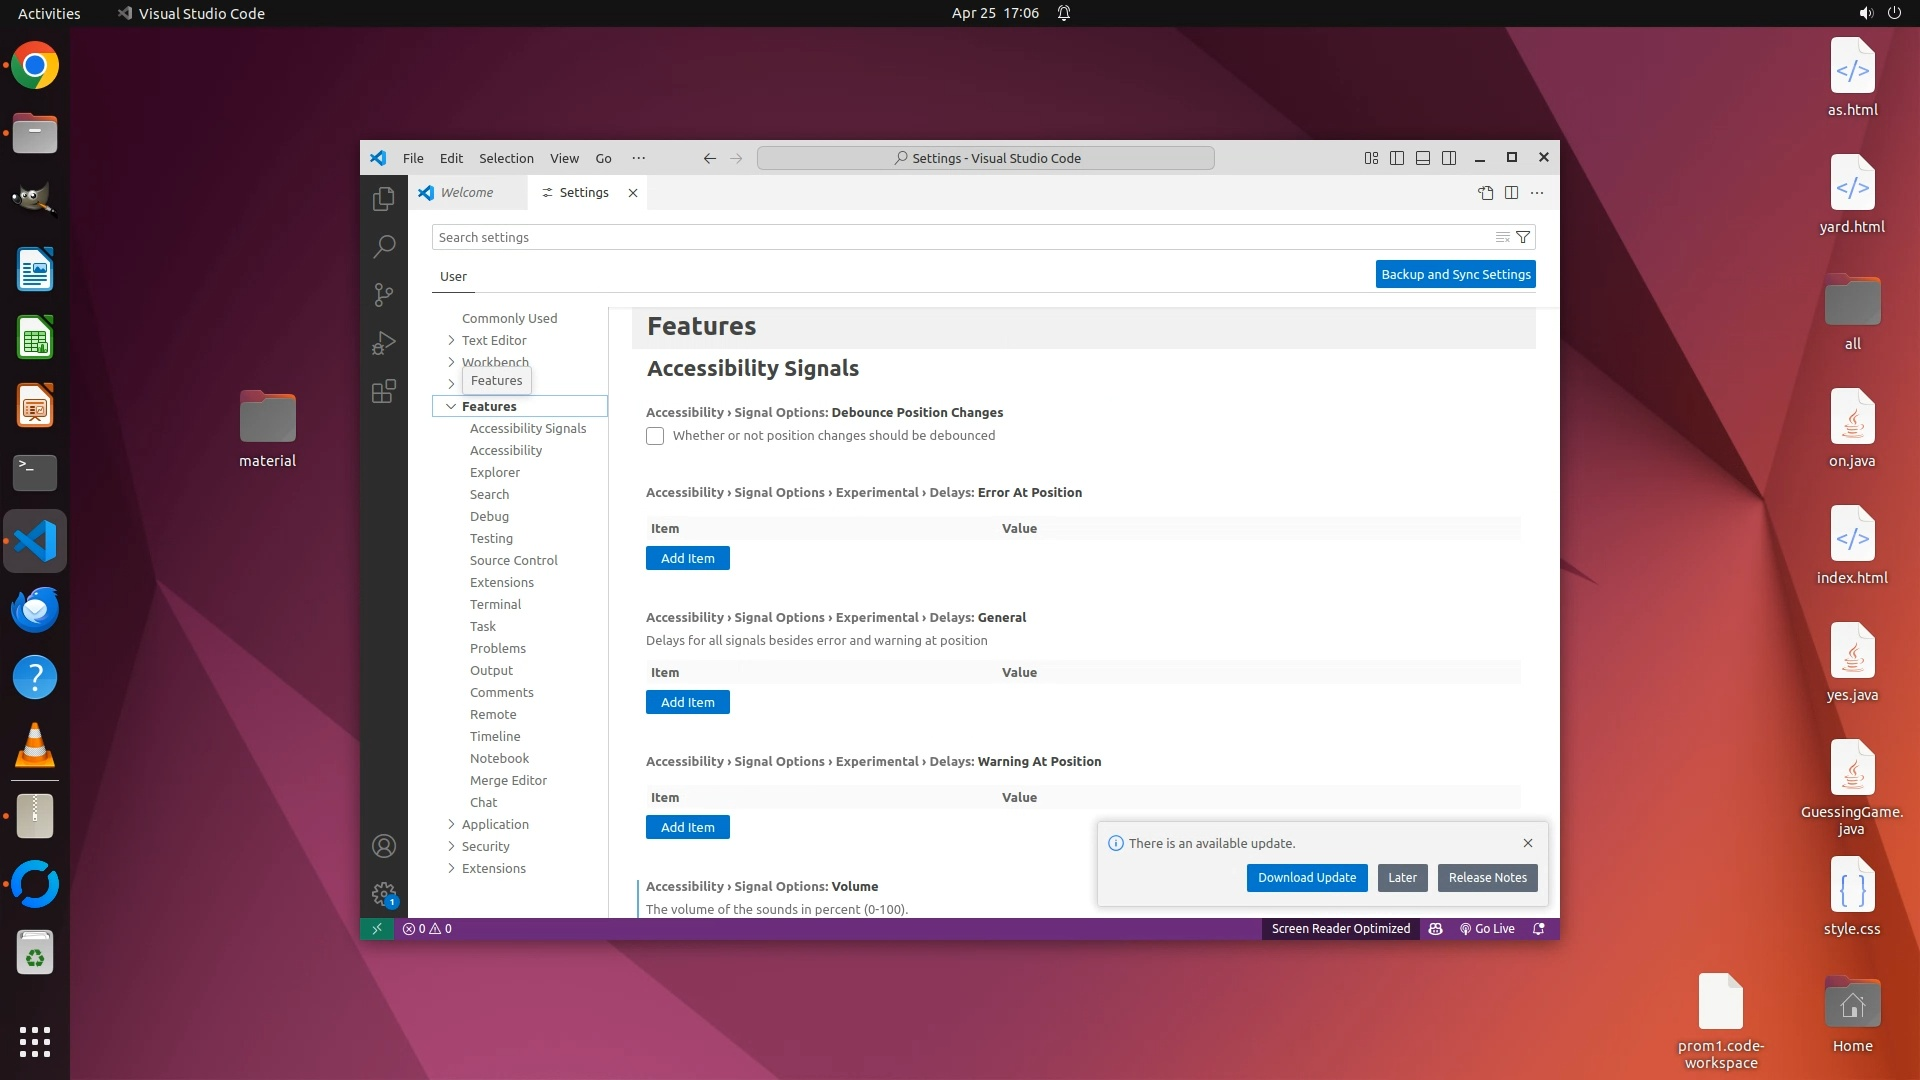The height and width of the screenshot is (1080, 1920).
Task: Click Backup and Sync Settings button
Action: coord(1455,274)
